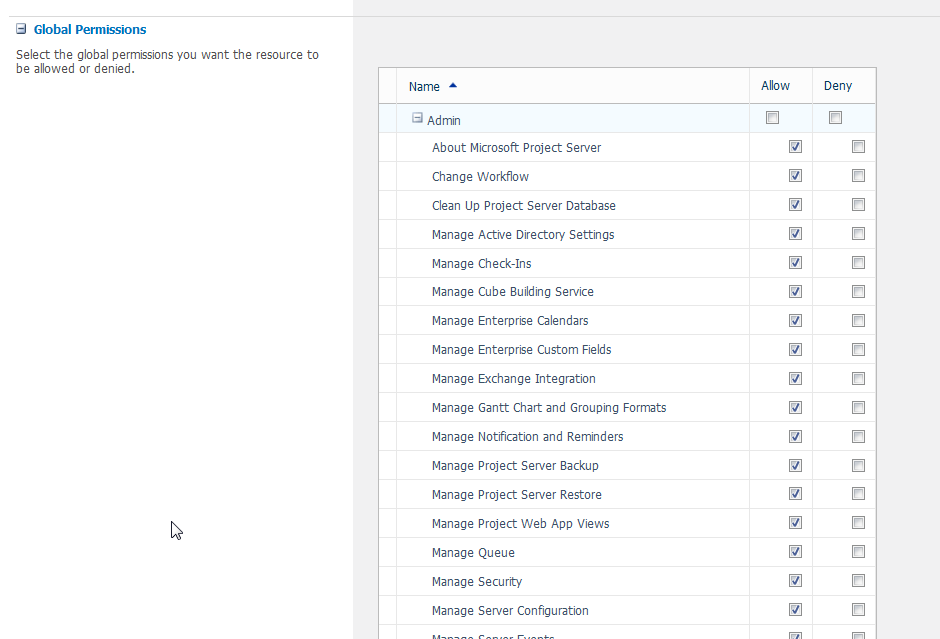This screenshot has height=639, width=940.
Task: Check Deny for entire Admin group
Action: [835, 118]
